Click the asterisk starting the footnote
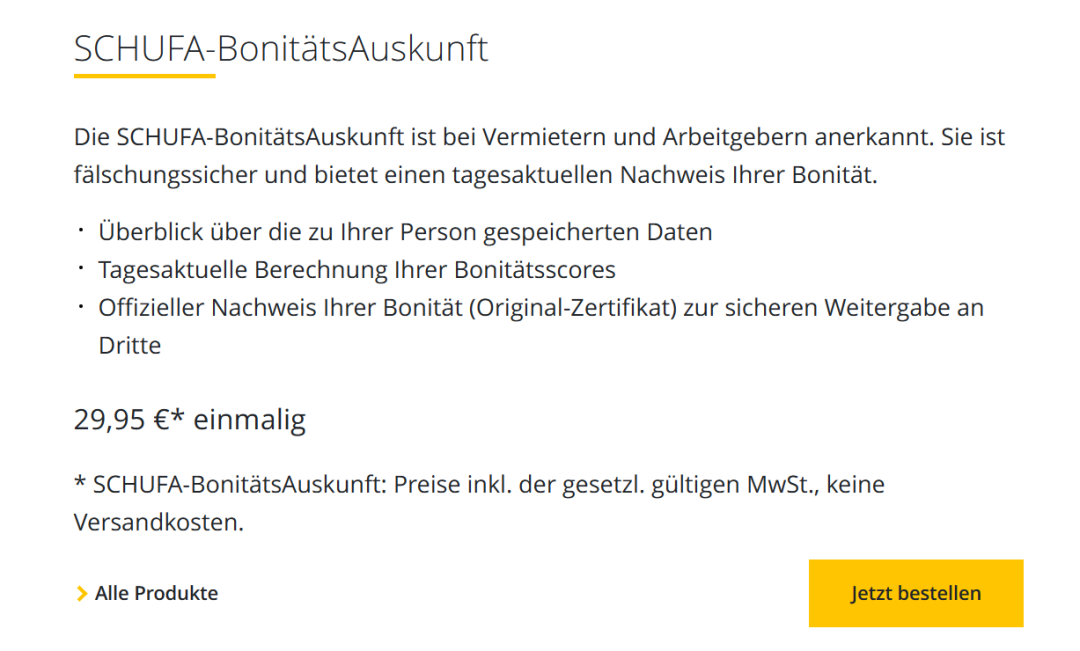Viewport: 1080px width, 651px height. coord(80,484)
